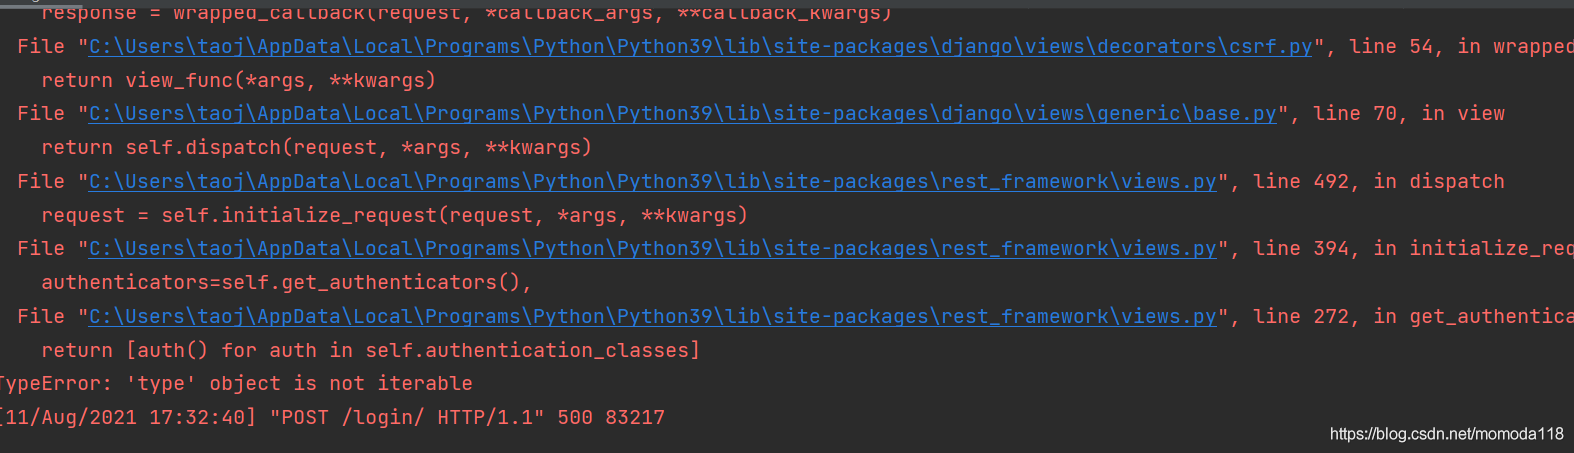The image size is (1574, 453).
Task: Click the 'authenticators=self.get_authenticators()' line
Action: [x=286, y=283]
